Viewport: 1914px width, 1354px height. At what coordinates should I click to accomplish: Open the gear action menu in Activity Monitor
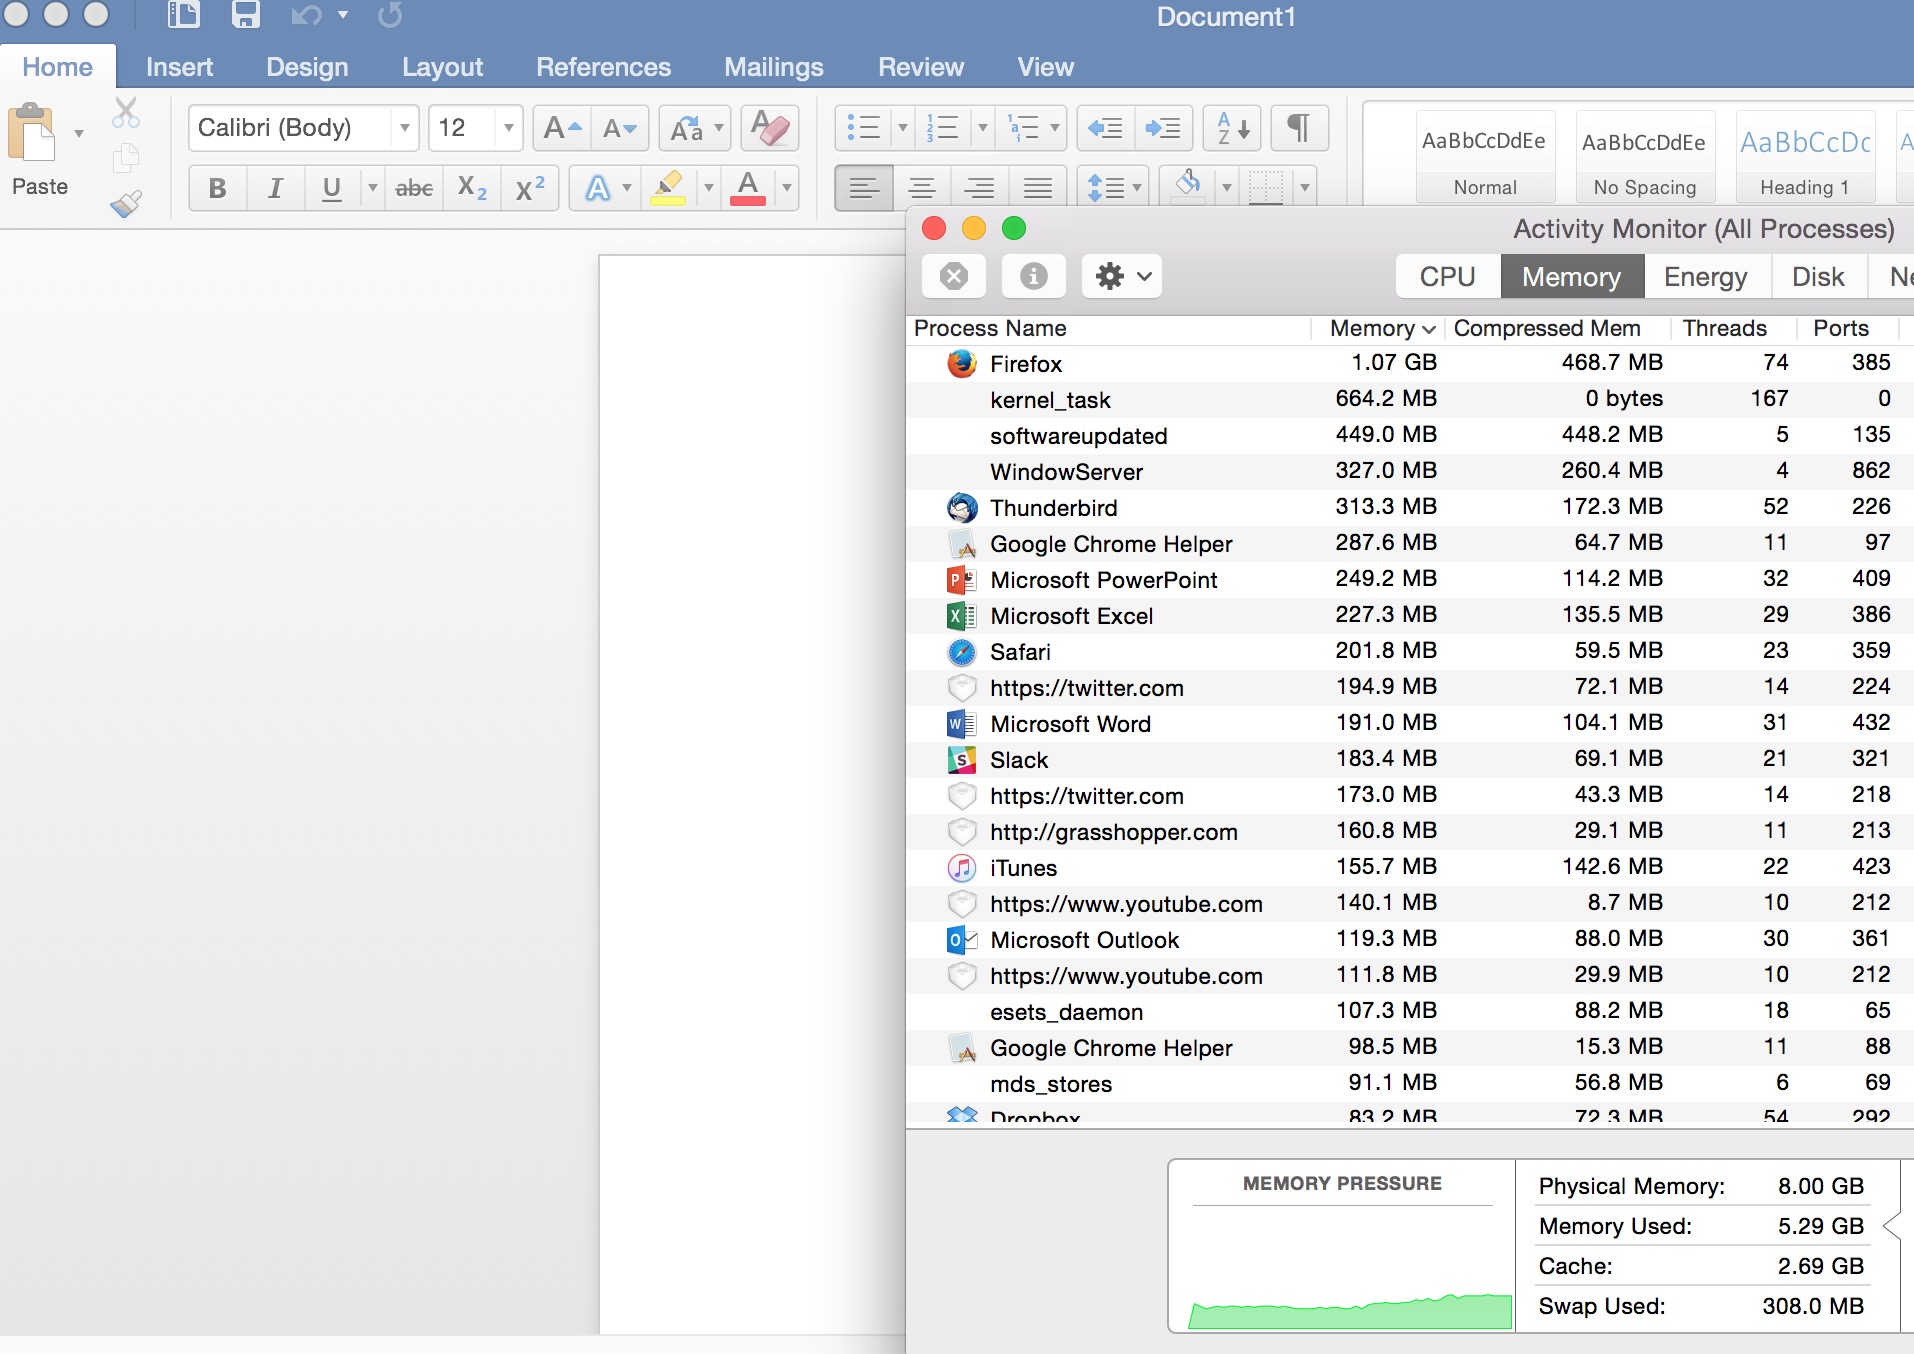1122,275
